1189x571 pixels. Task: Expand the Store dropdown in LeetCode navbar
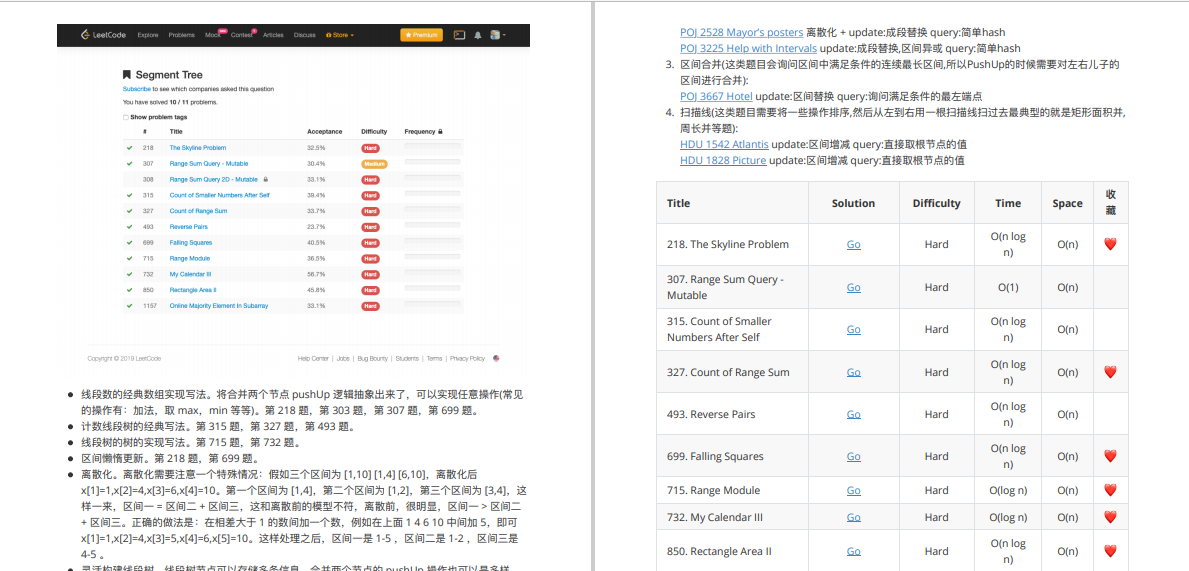[340, 35]
